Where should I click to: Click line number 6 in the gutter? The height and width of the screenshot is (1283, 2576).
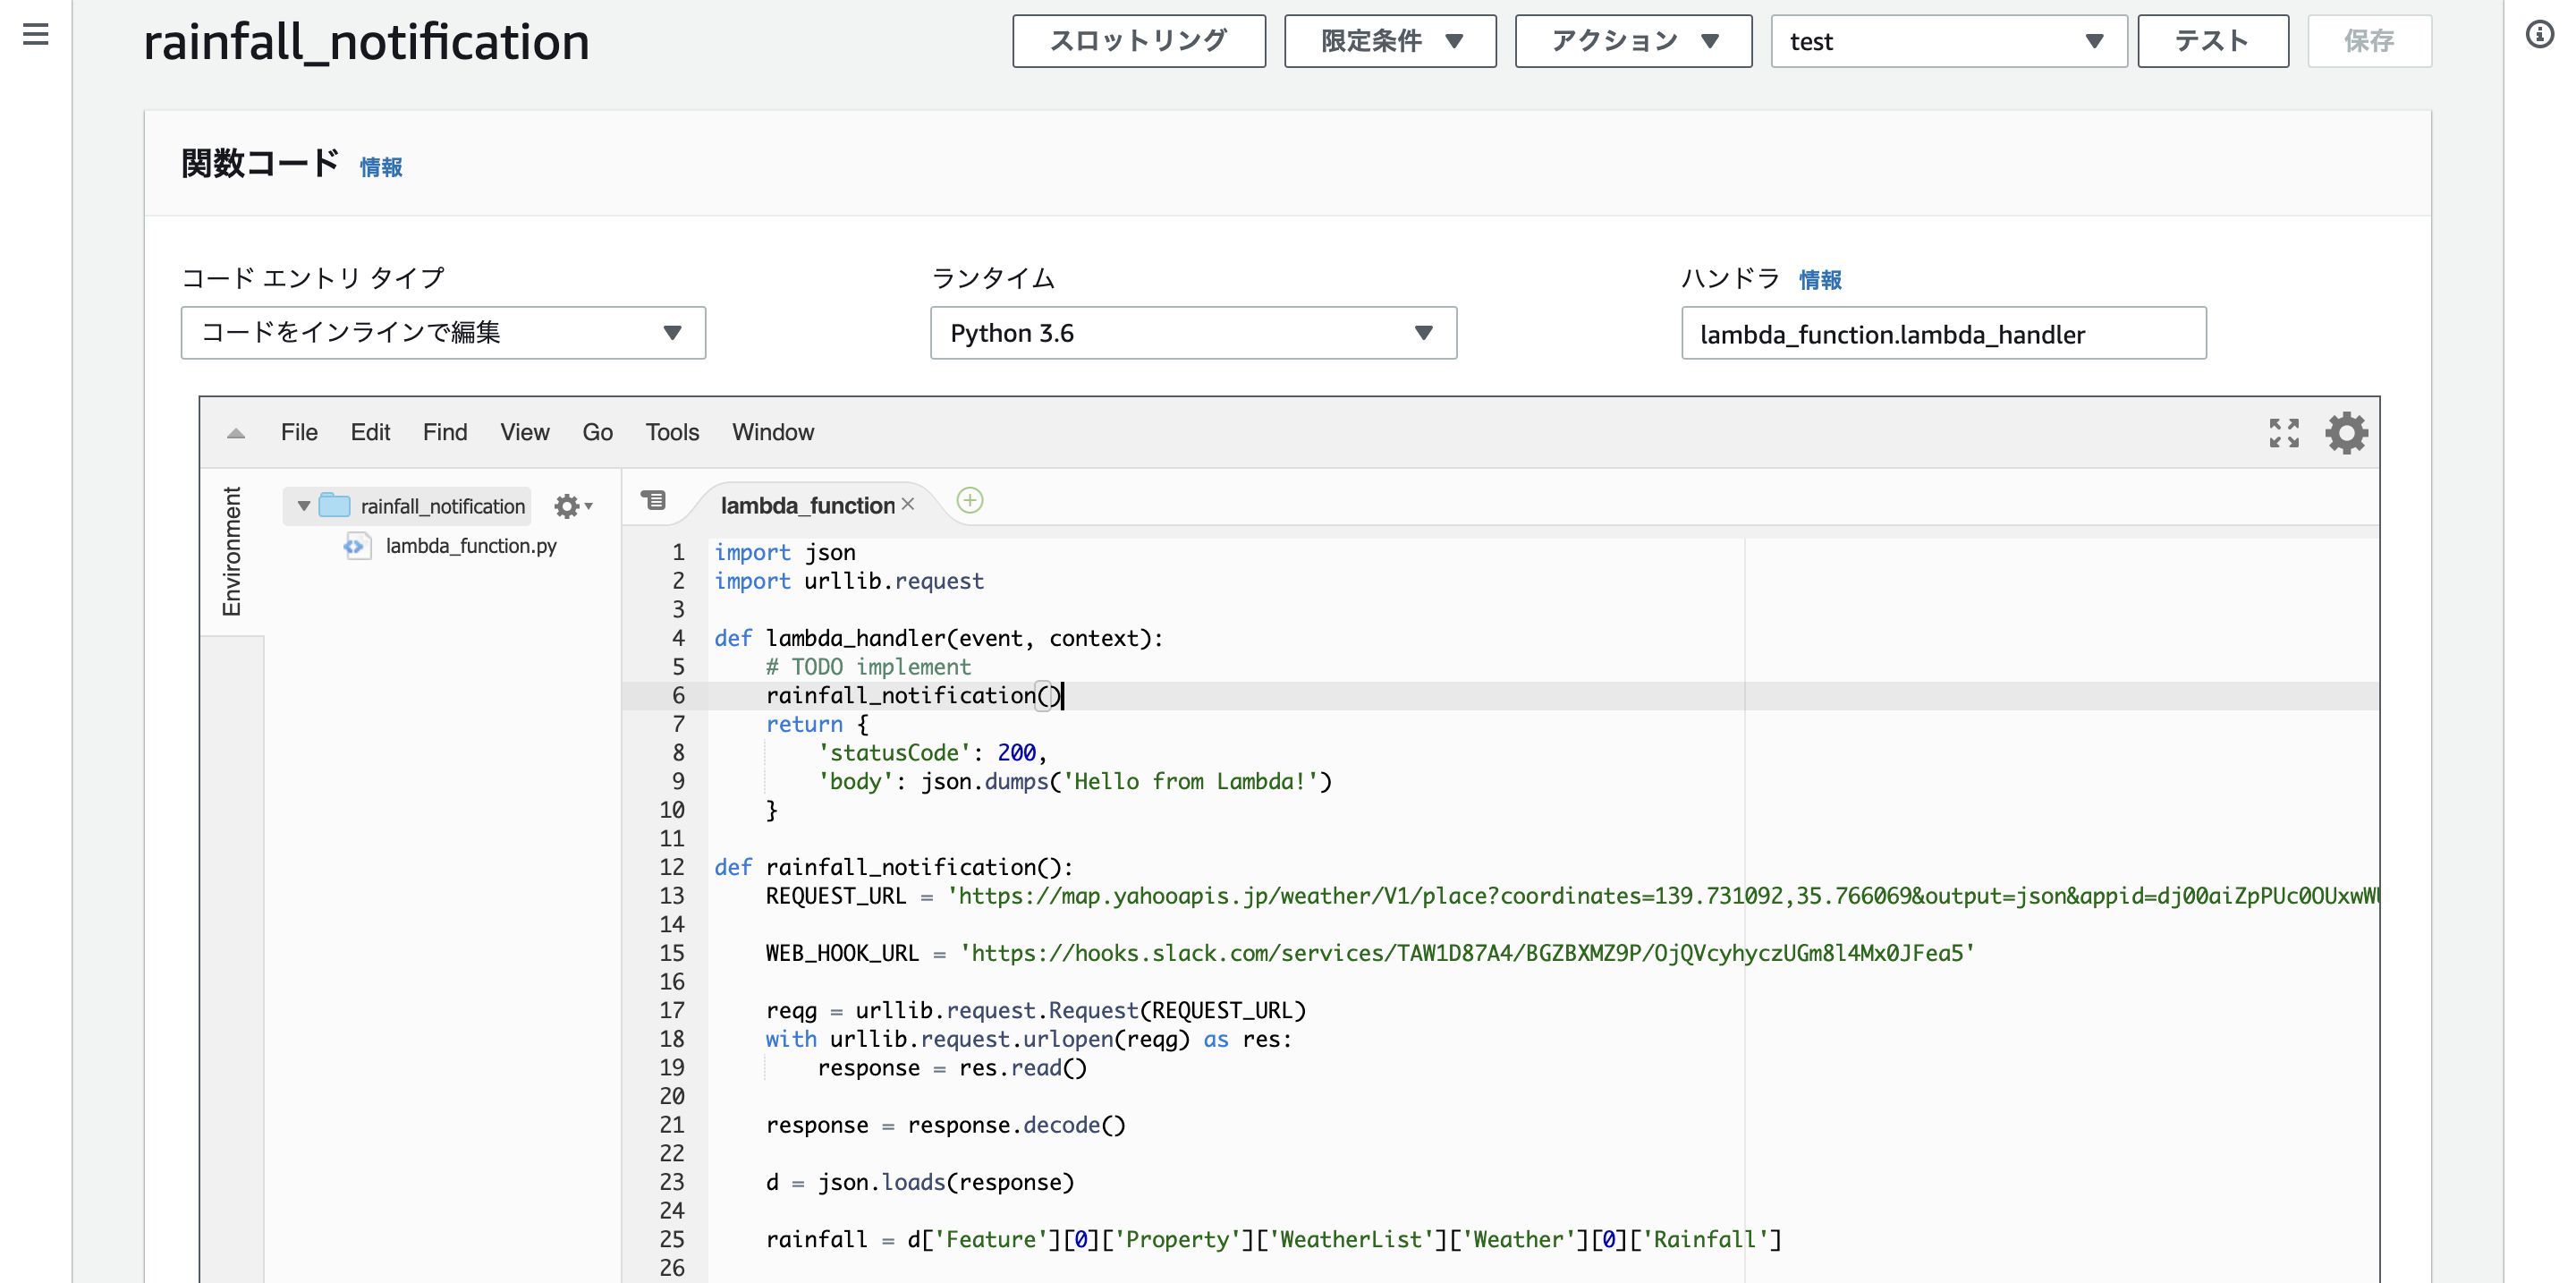(x=679, y=696)
